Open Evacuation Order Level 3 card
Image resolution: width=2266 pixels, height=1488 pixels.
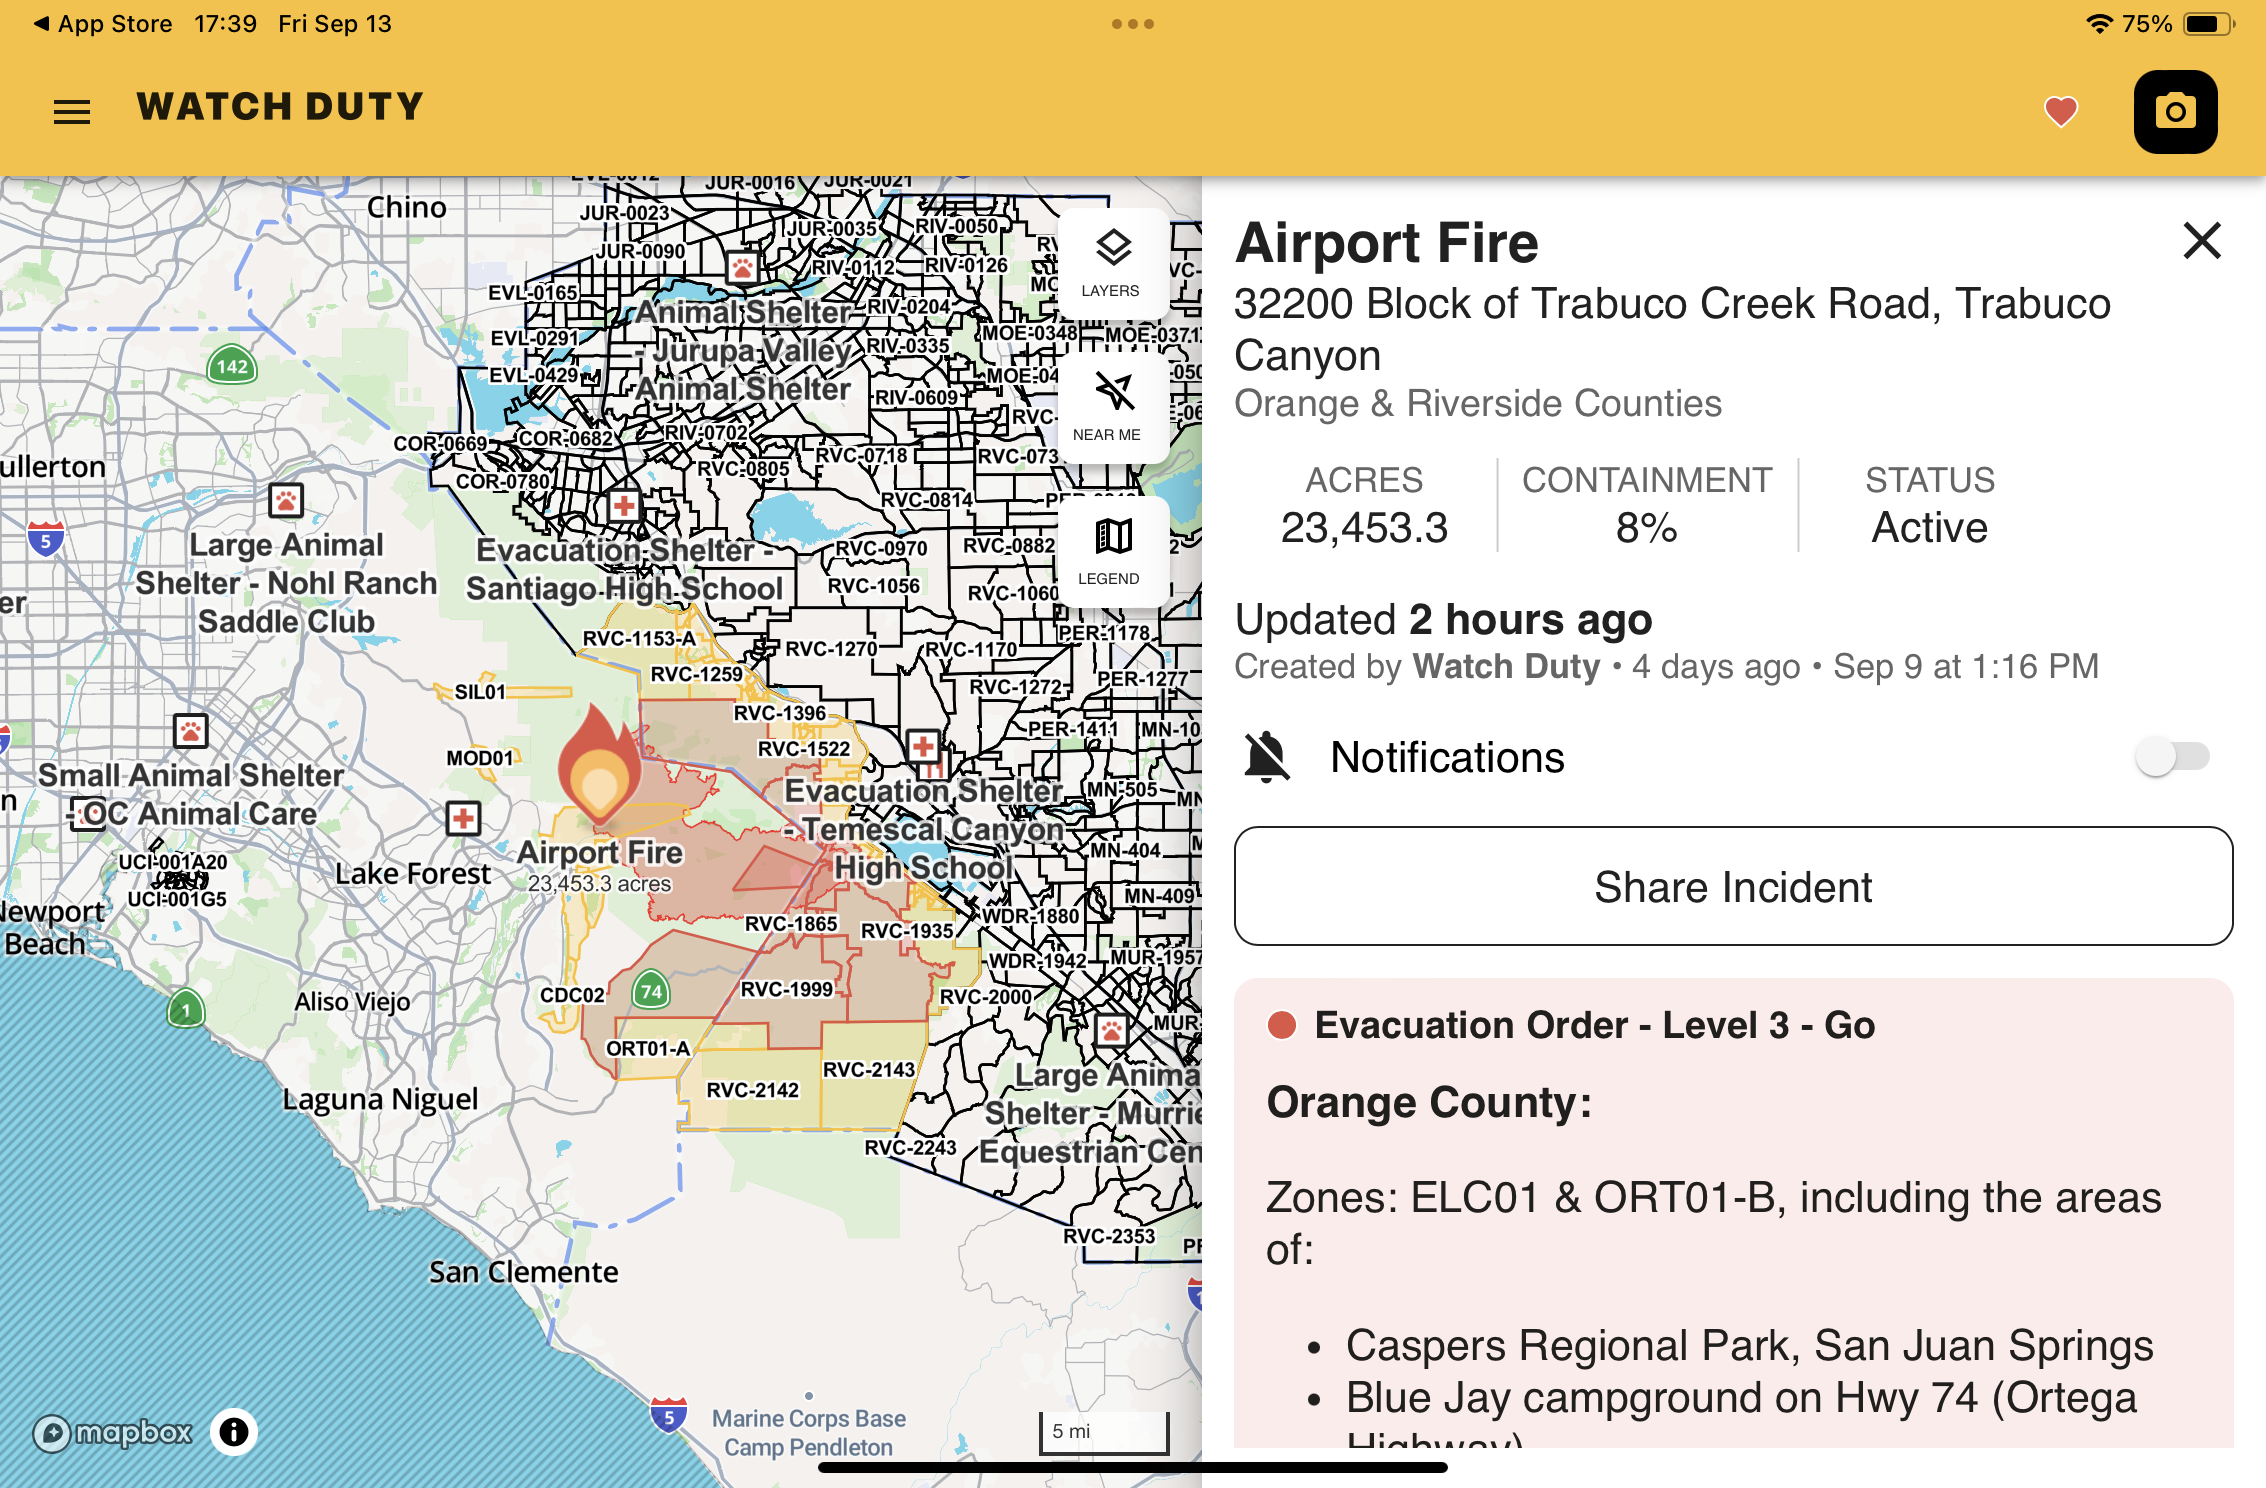pos(1594,1025)
